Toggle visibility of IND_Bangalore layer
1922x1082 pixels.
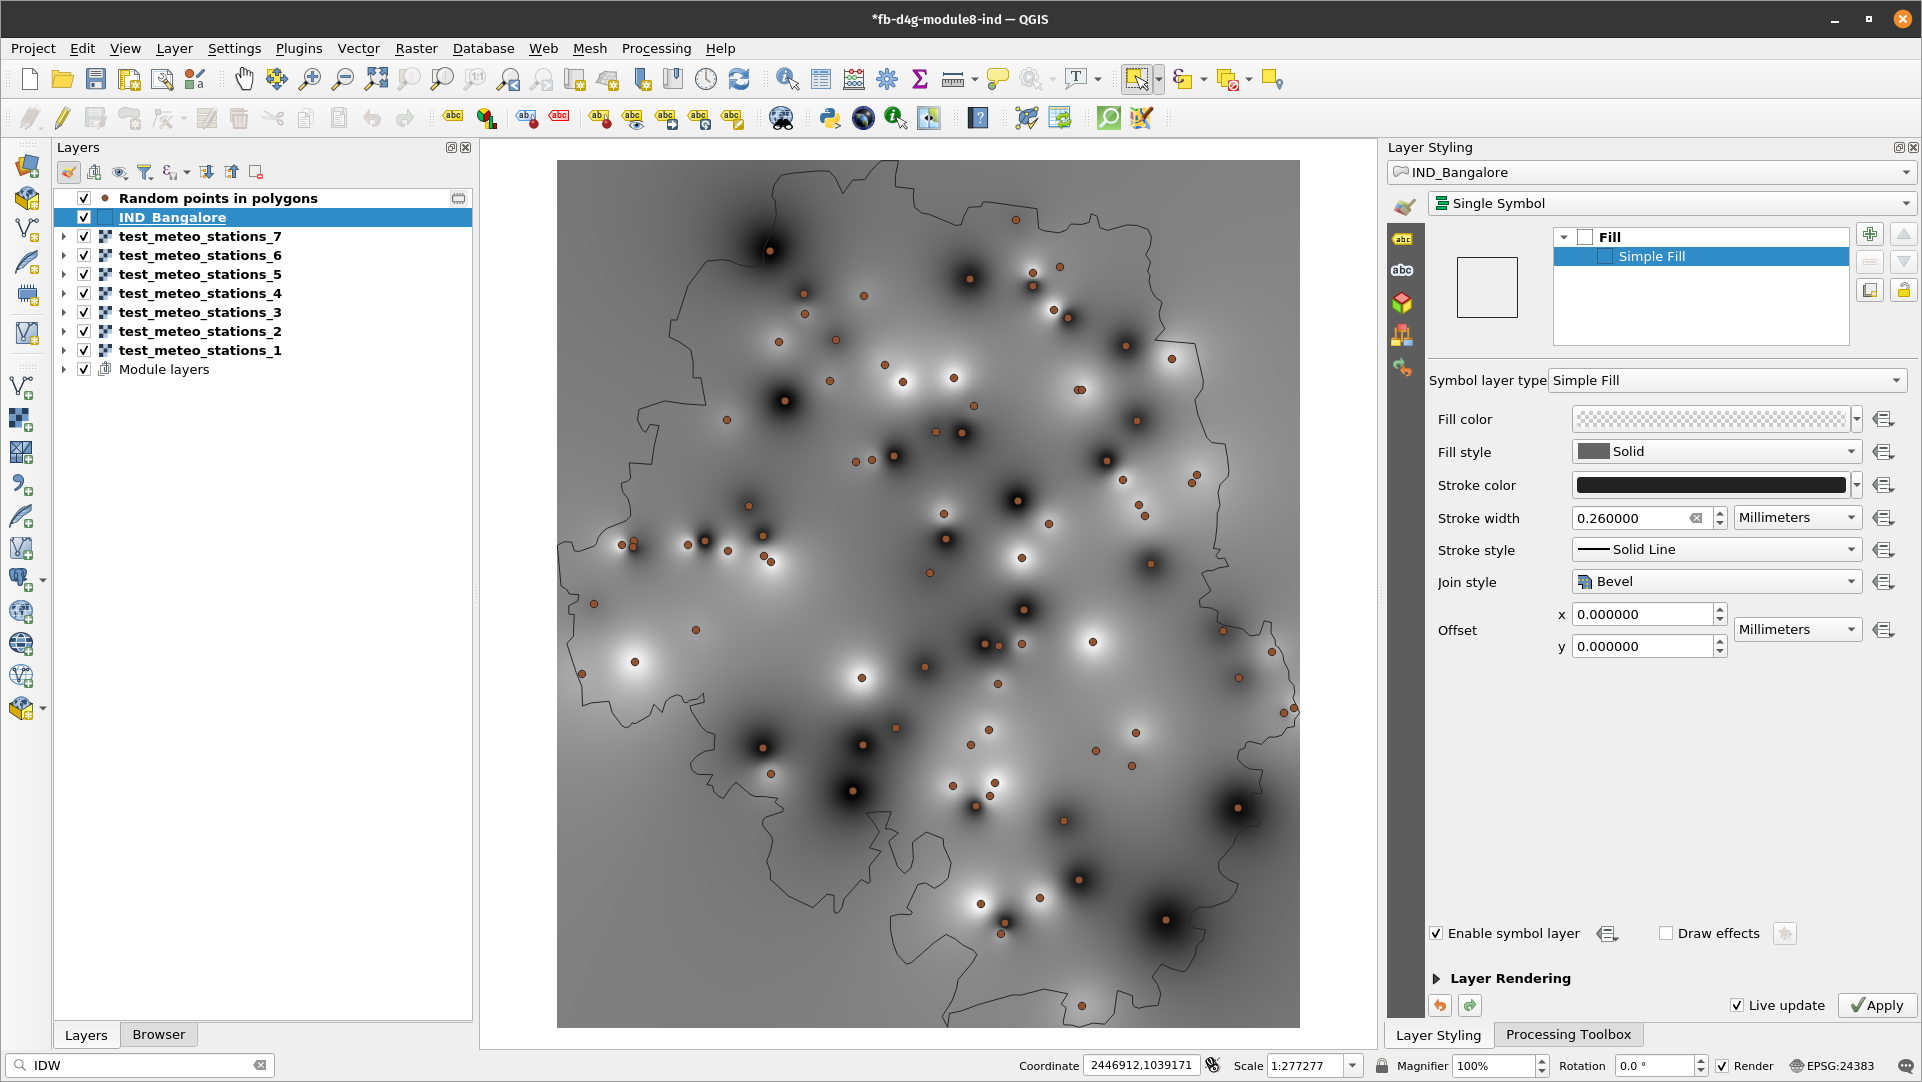(x=84, y=216)
